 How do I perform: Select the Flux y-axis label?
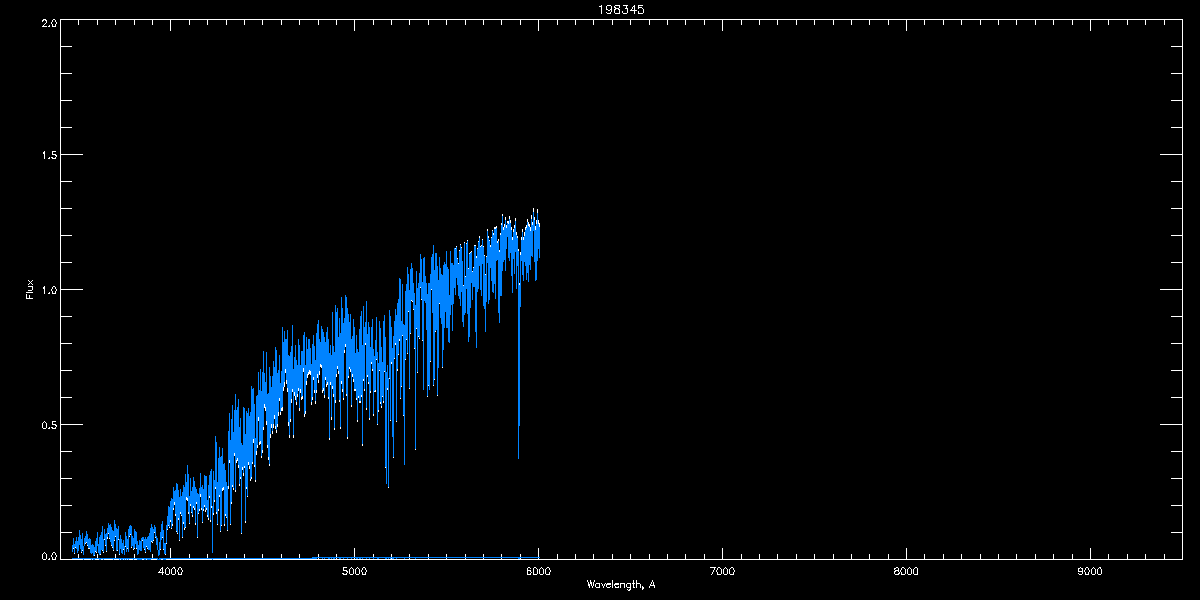[30, 290]
